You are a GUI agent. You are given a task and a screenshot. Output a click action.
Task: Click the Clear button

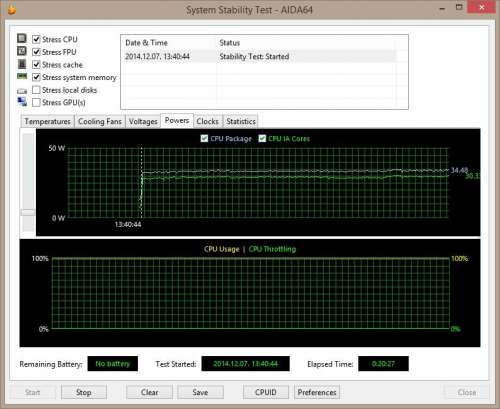click(x=149, y=392)
